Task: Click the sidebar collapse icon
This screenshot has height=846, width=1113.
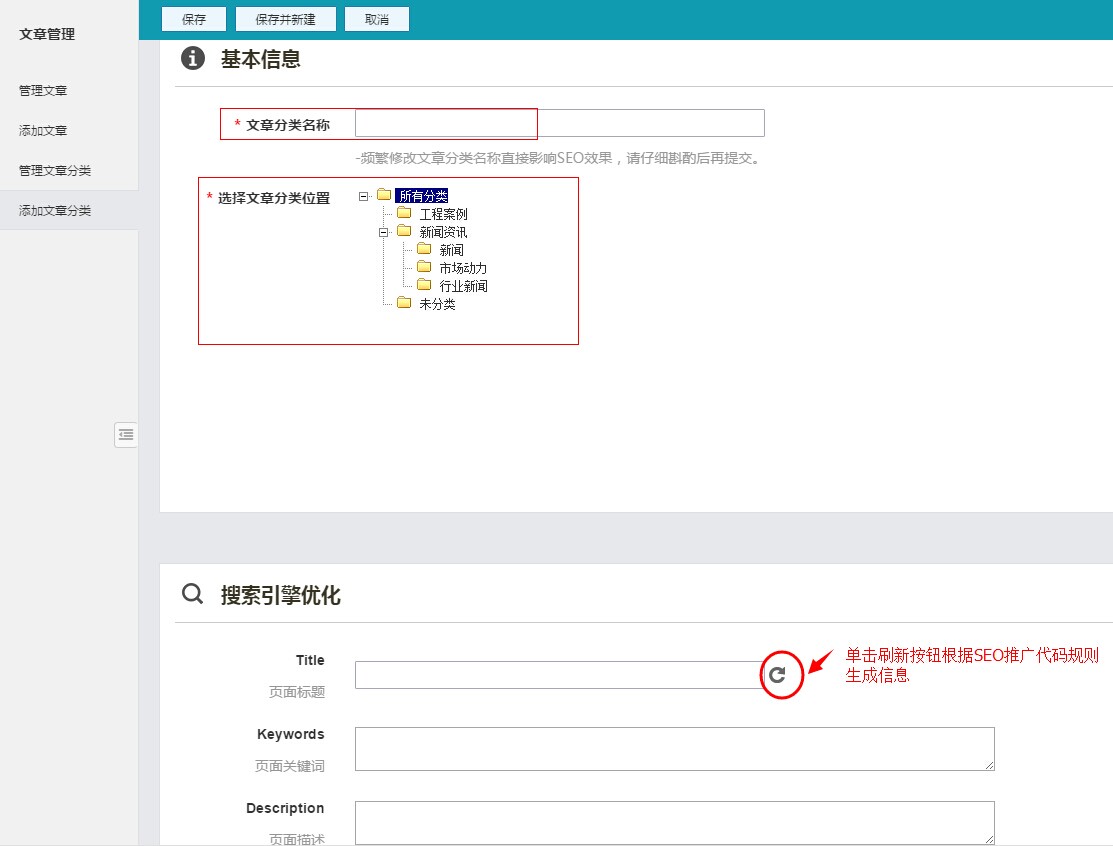Action: click(125, 434)
